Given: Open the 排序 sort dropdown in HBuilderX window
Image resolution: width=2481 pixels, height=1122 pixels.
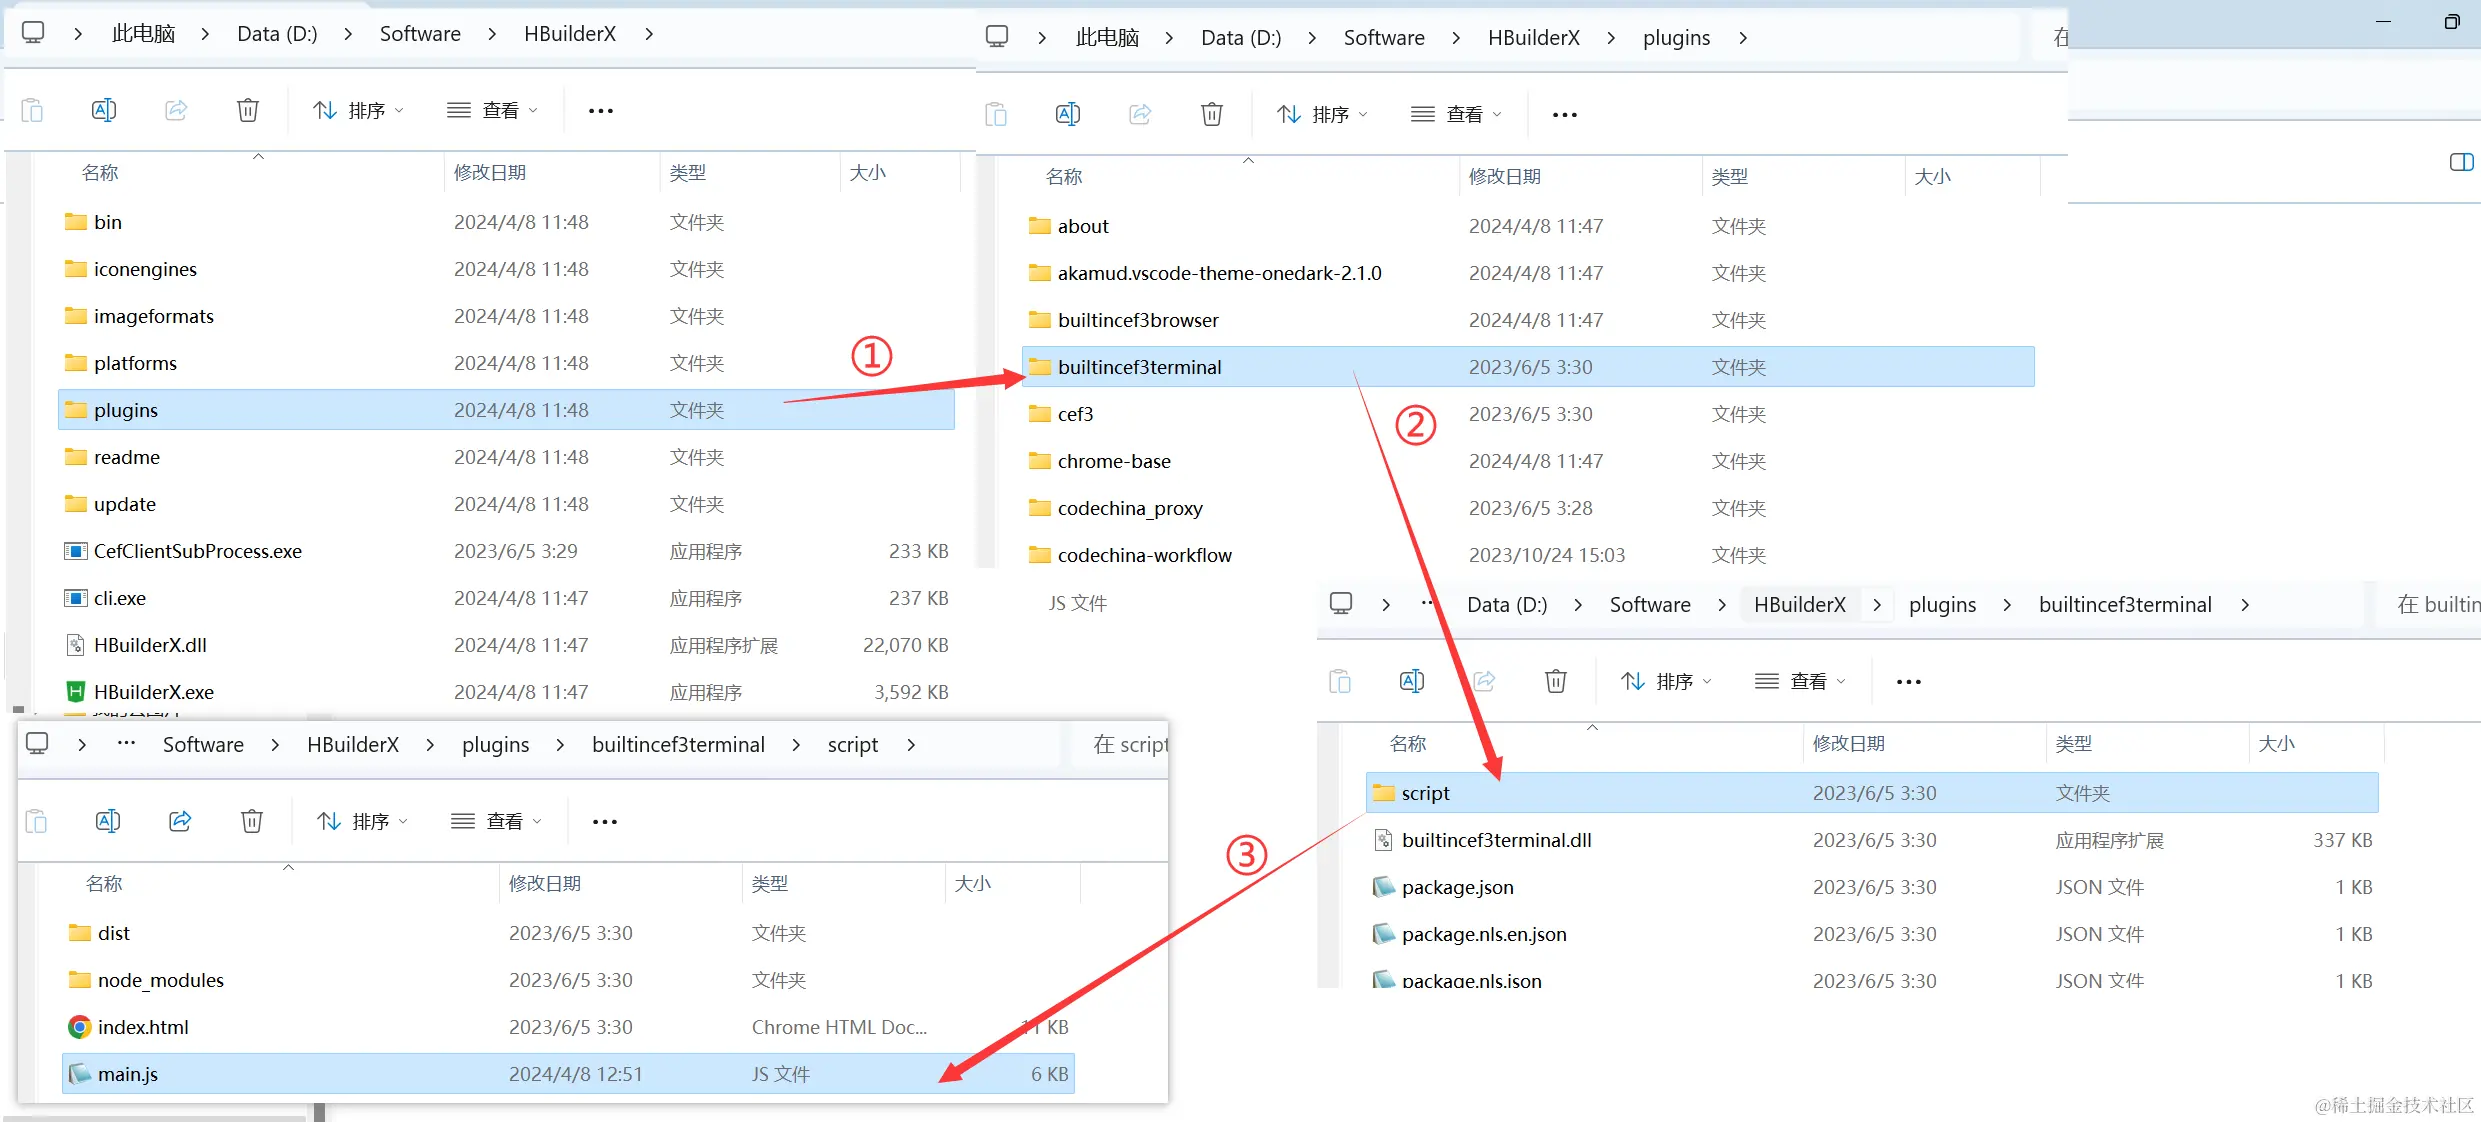Looking at the screenshot, I should [x=358, y=110].
